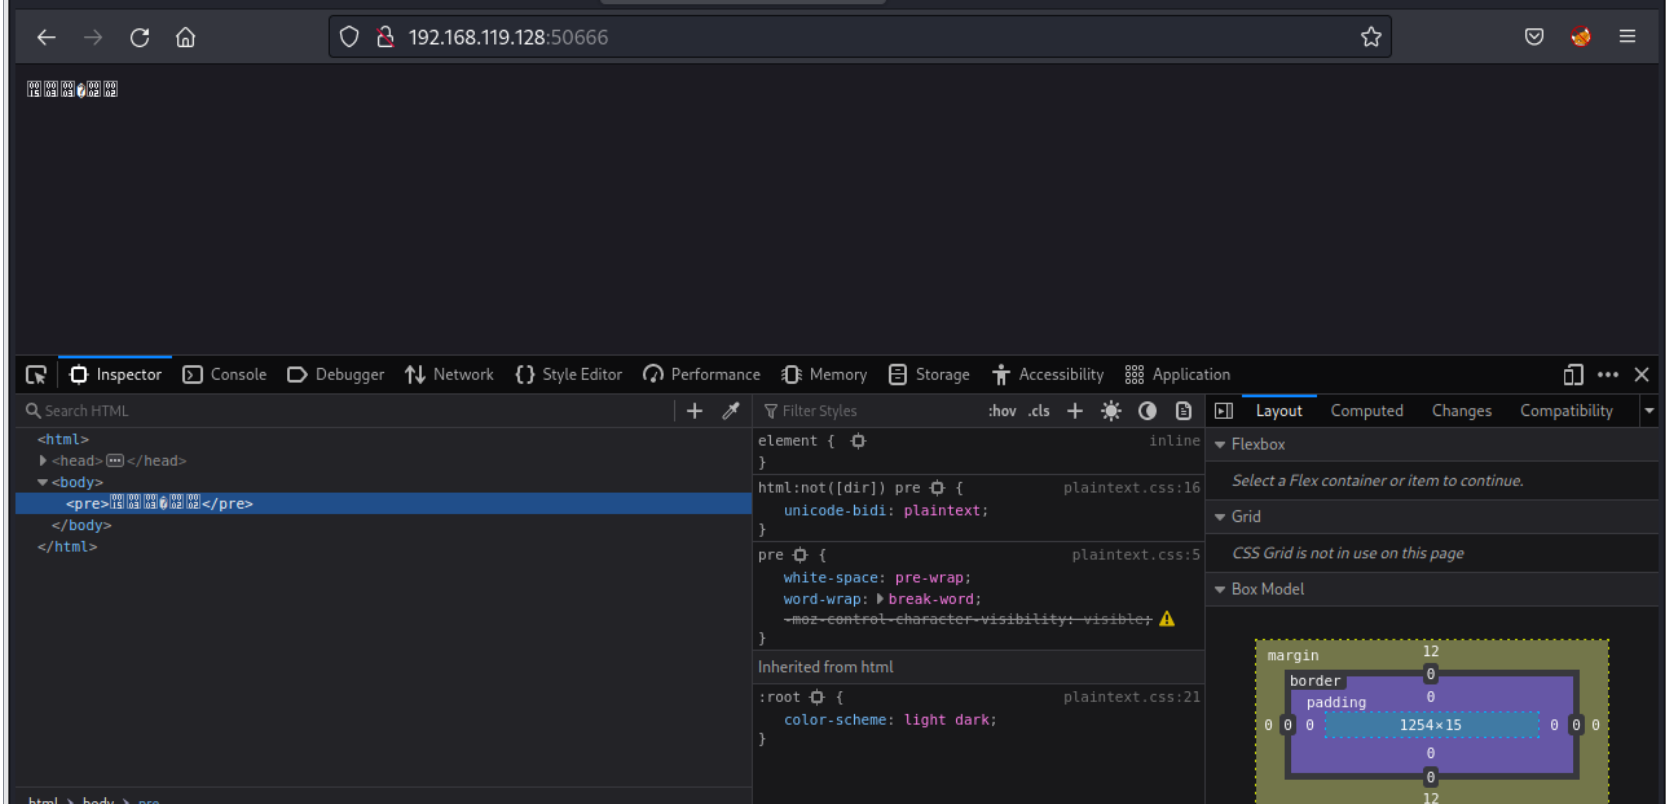Bookmark this page with the star
The image size is (1666, 804).
(x=1370, y=37)
